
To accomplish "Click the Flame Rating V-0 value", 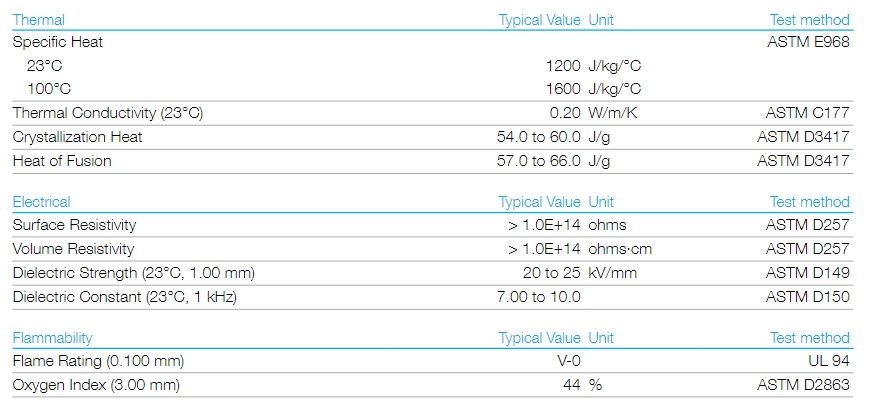I will [x=568, y=361].
